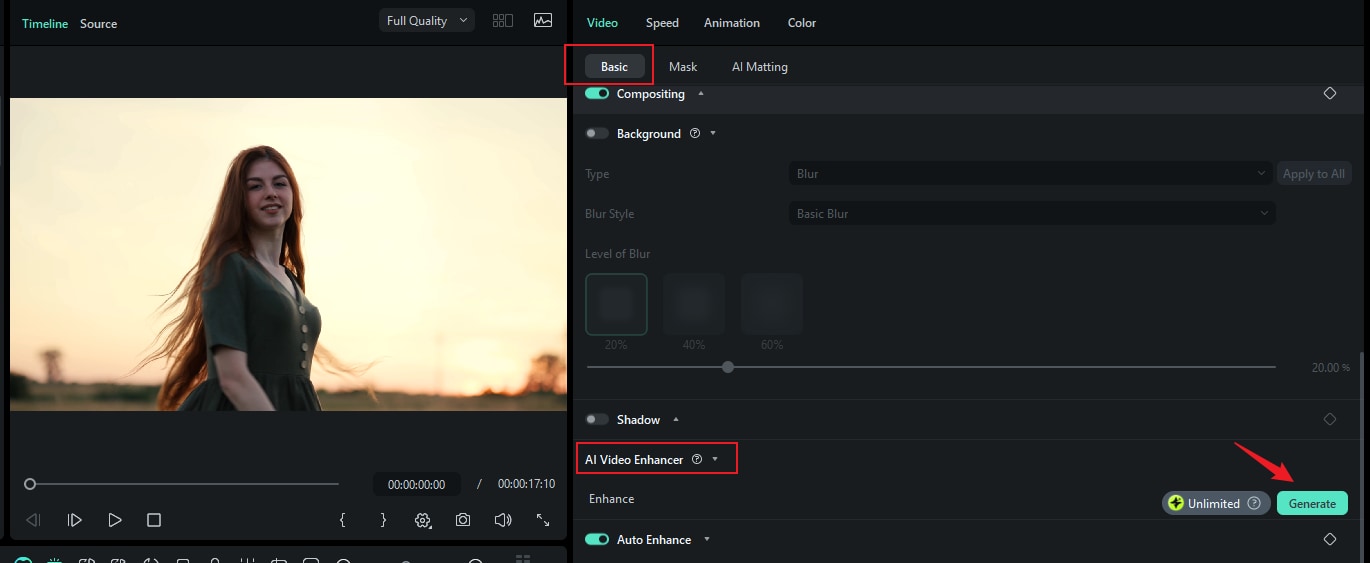
Task: Enable the Background toggle
Action: click(x=597, y=134)
